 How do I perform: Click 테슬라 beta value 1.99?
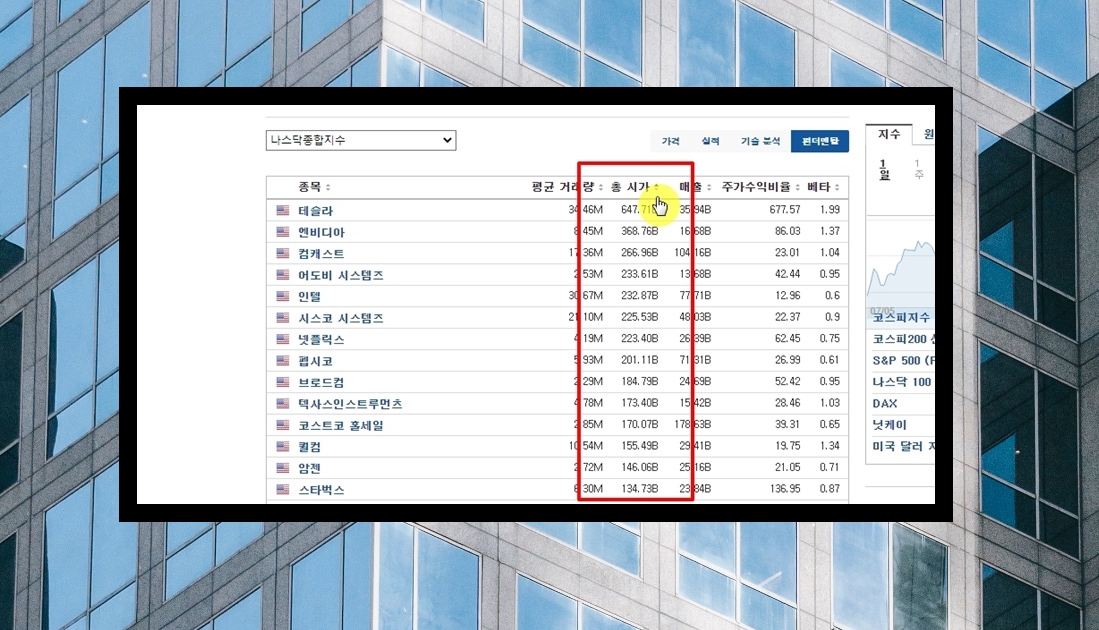pos(830,210)
